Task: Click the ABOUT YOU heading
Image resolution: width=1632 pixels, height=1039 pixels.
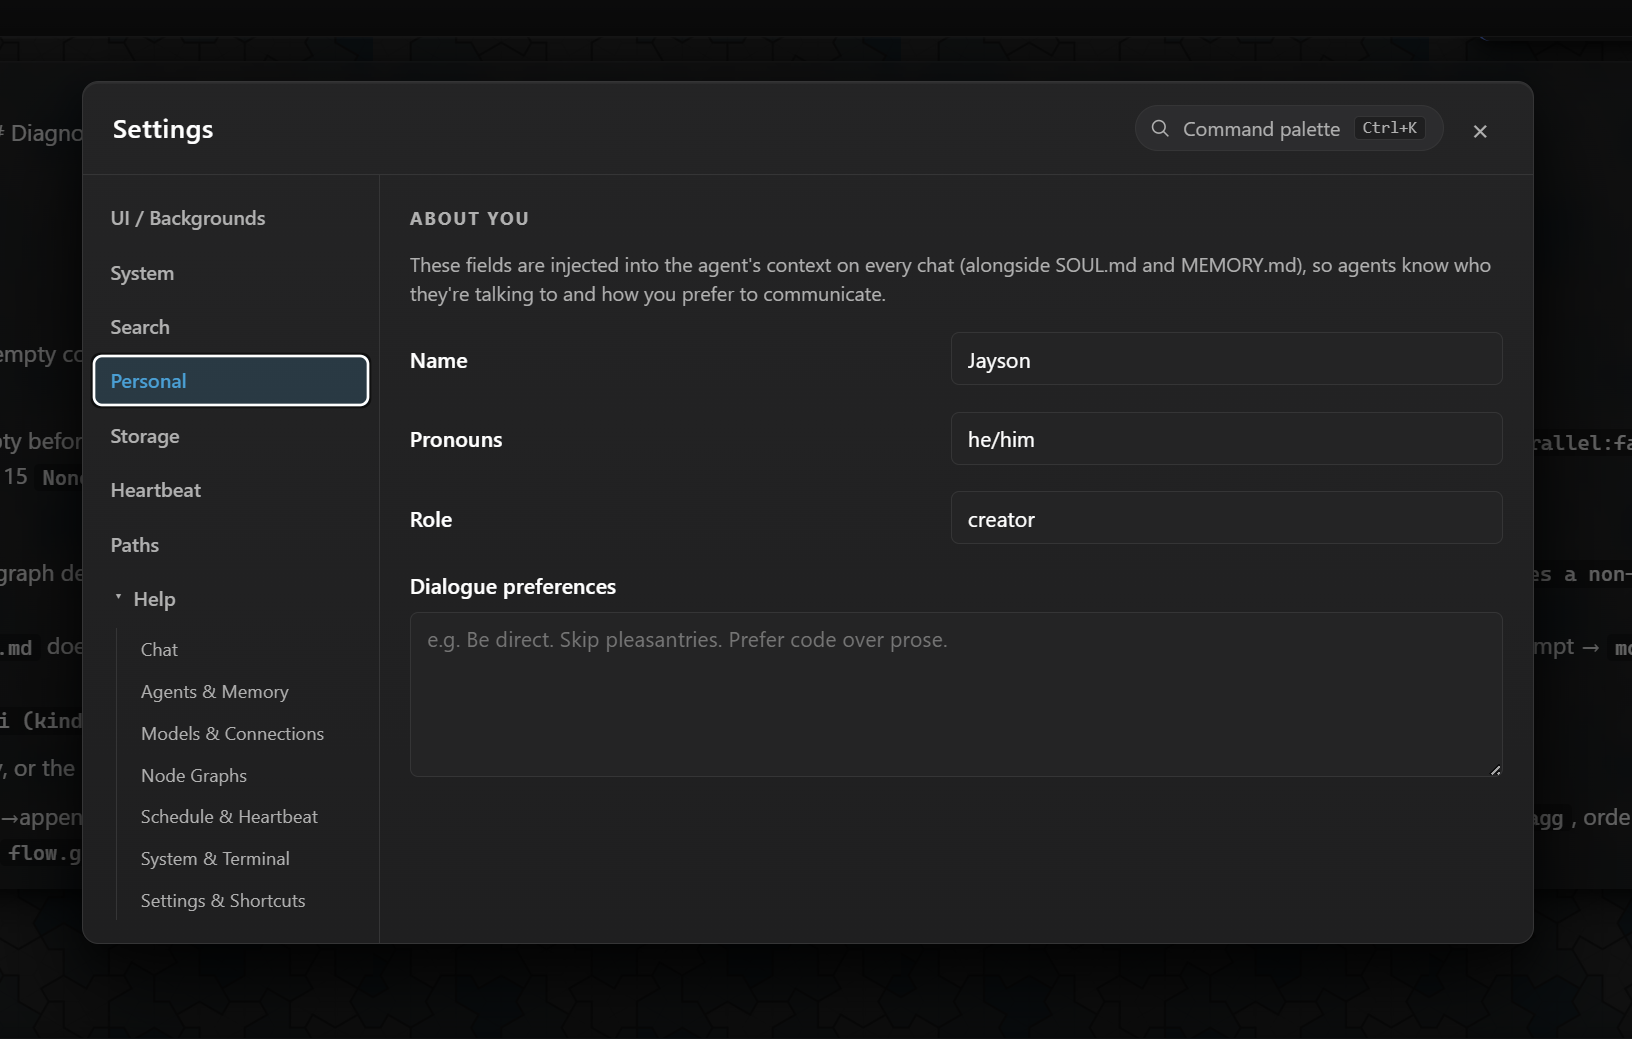Action: coord(469,219)
